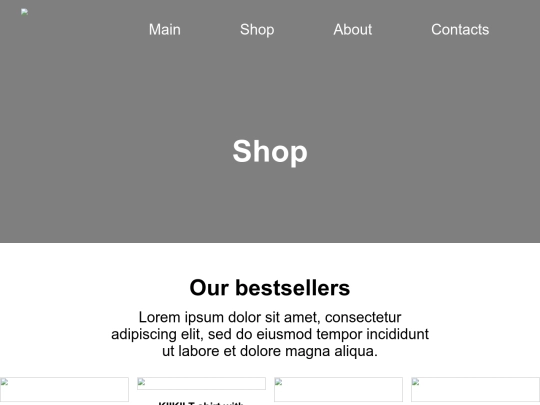
Task: Open the first bestseller product image
Action: pos(64,390)
